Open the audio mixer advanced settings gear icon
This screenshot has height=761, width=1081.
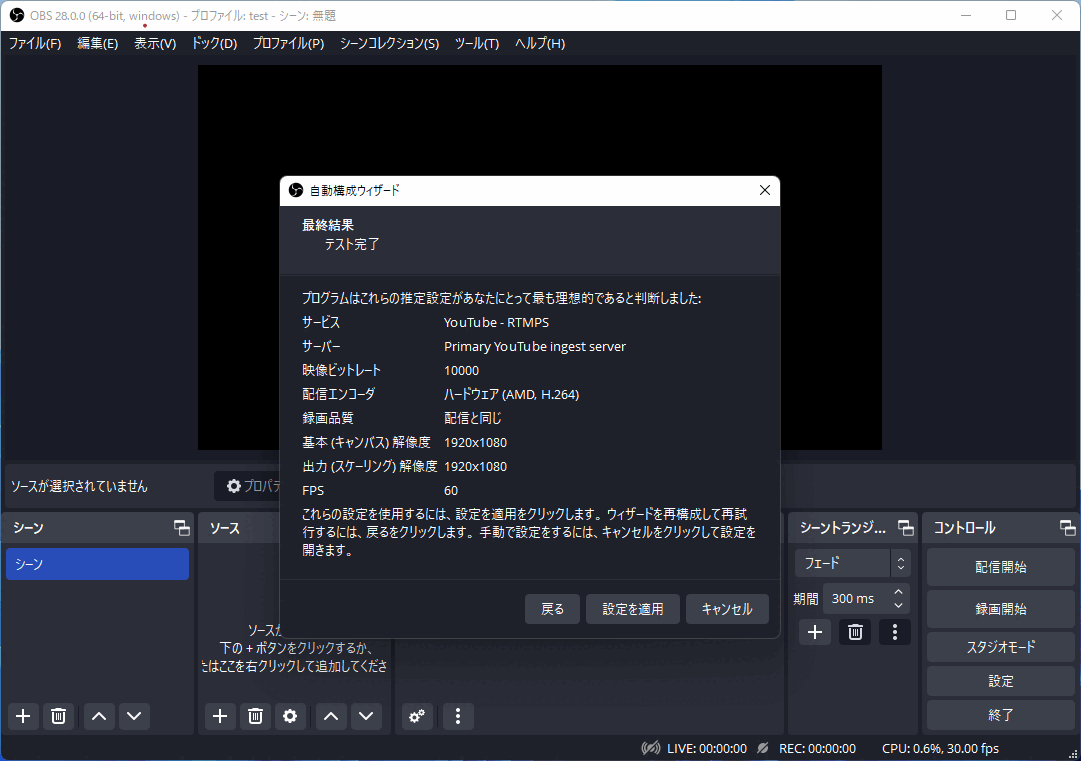pos(417,716)
